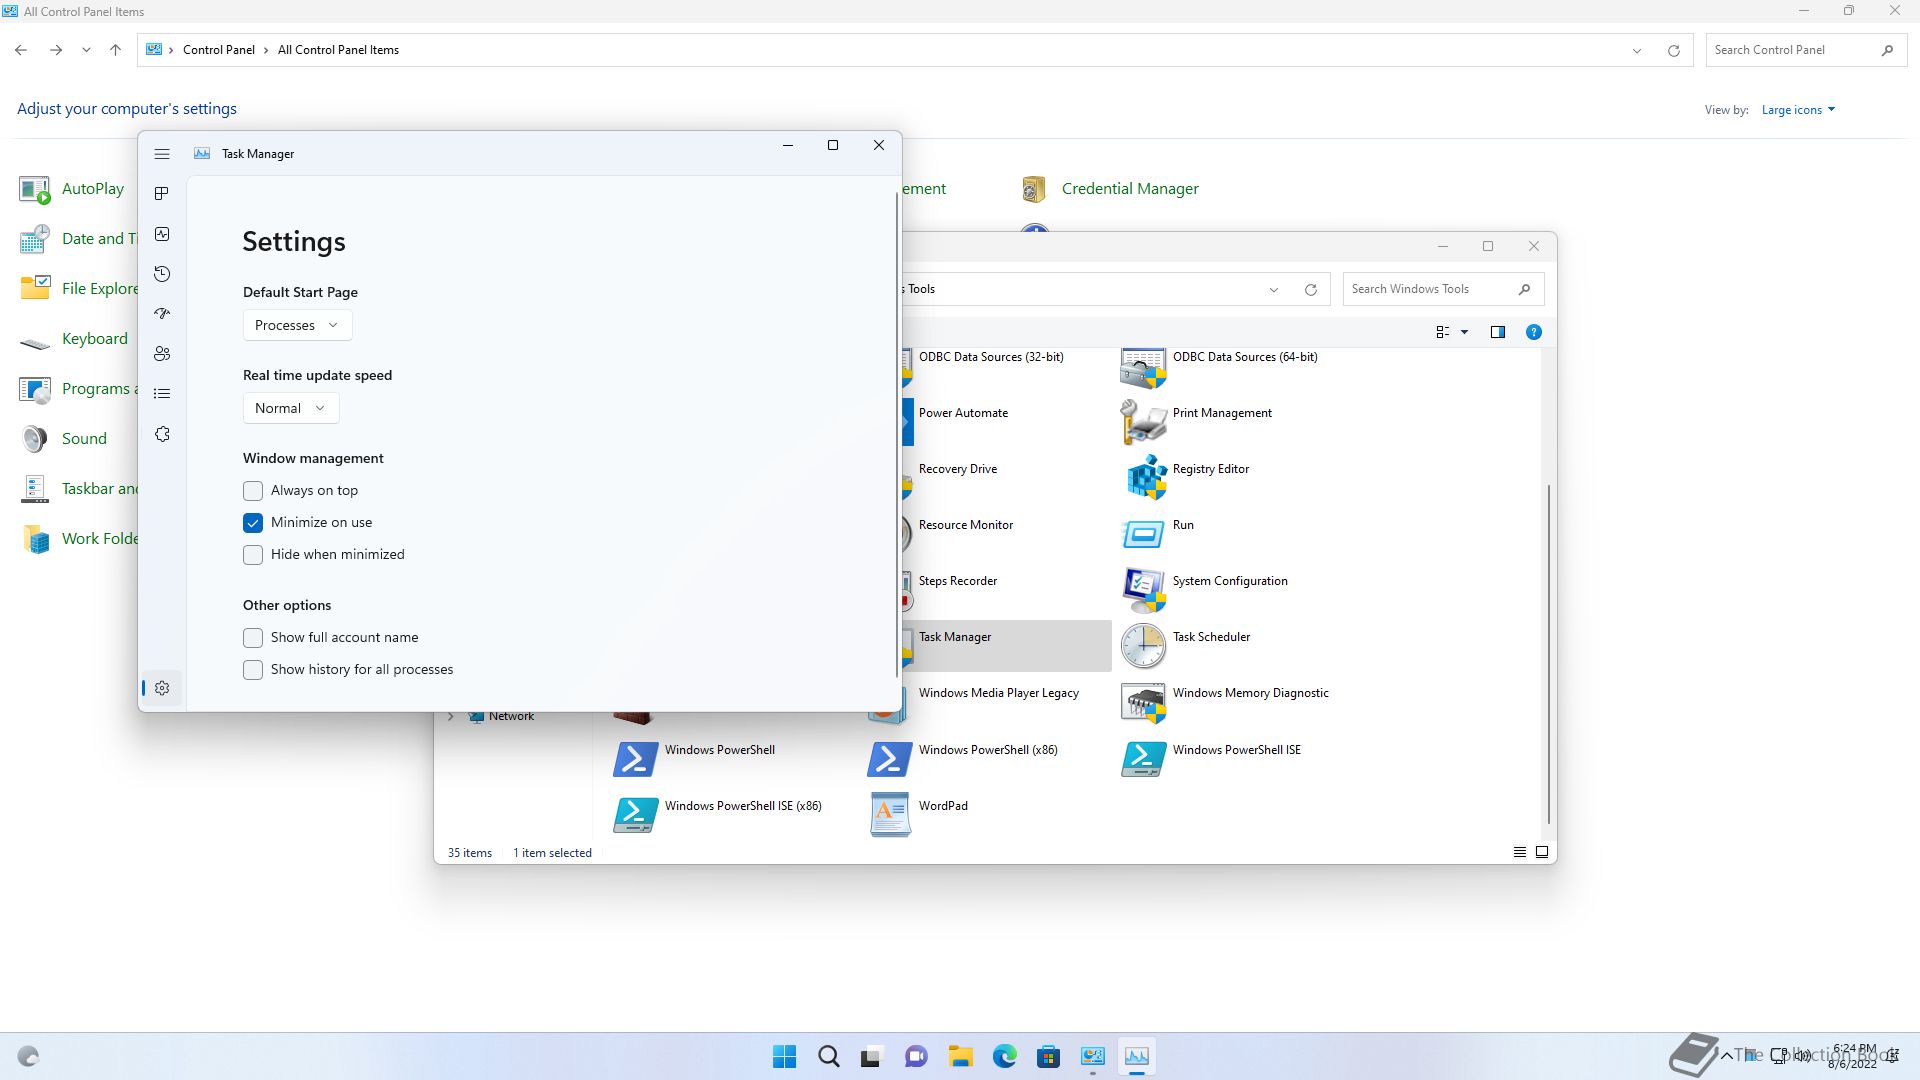The image size is (1920, 1080).
Task: Click the Search Control Panel field
Action: click(1805, 50)
